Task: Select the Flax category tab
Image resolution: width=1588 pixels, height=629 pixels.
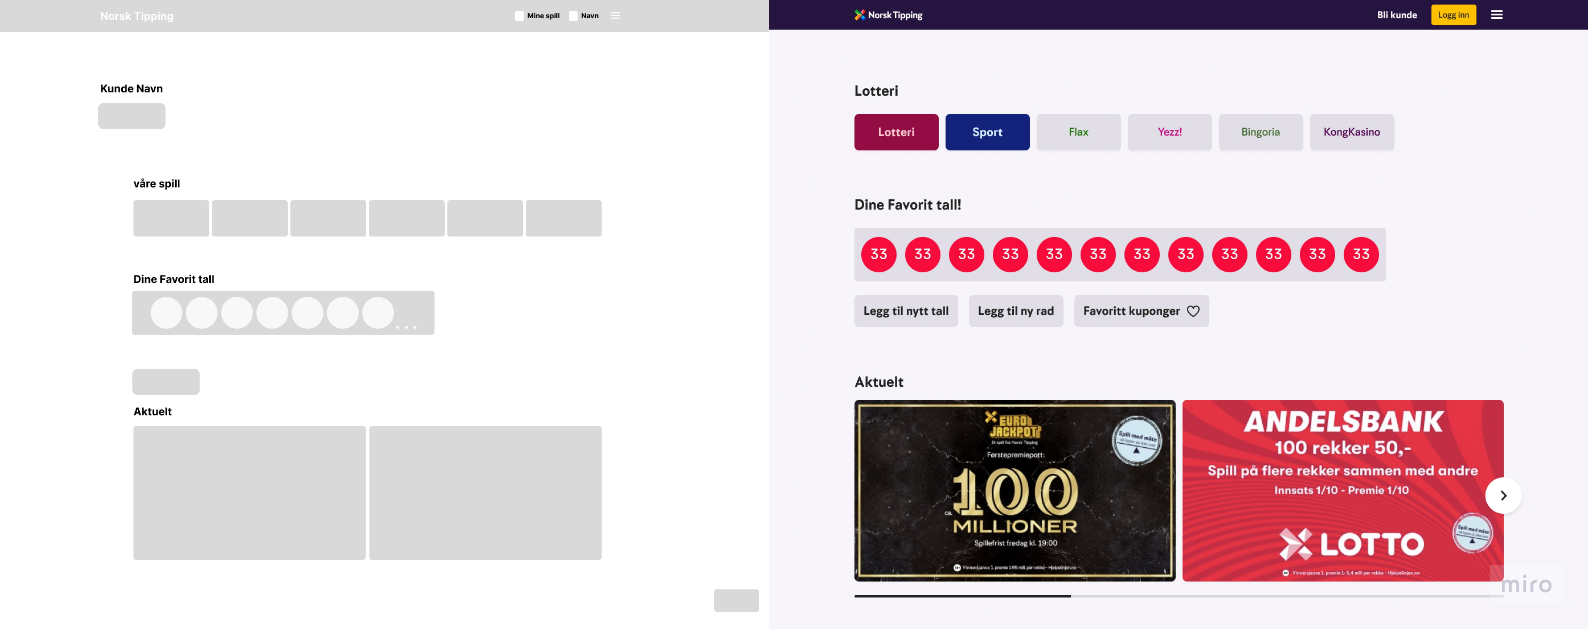Action: 1078,132
